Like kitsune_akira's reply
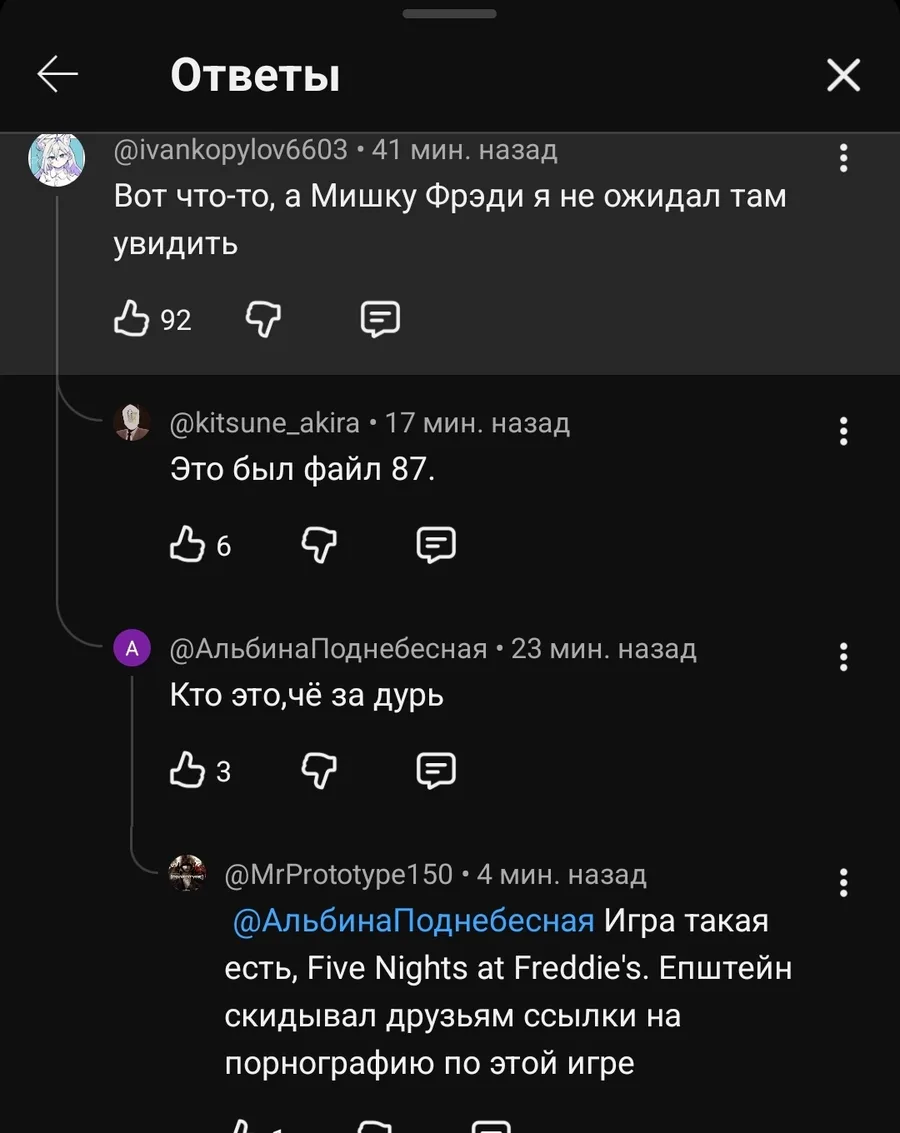 coord(188,545)
